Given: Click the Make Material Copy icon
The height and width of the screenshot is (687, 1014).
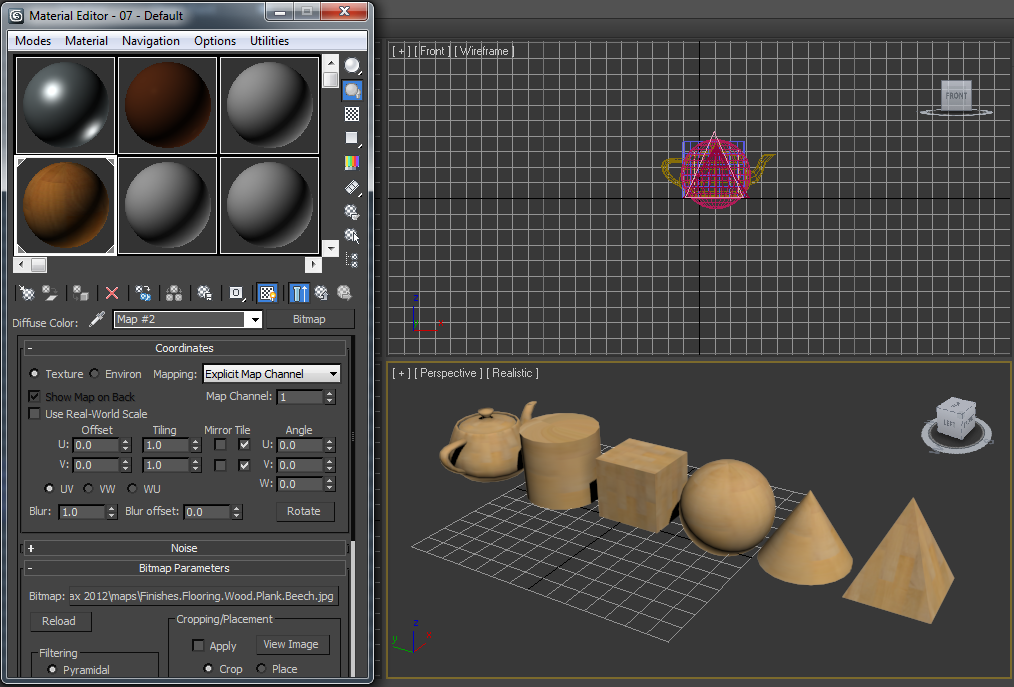Looking at the screenshot, I should [142, 292].
